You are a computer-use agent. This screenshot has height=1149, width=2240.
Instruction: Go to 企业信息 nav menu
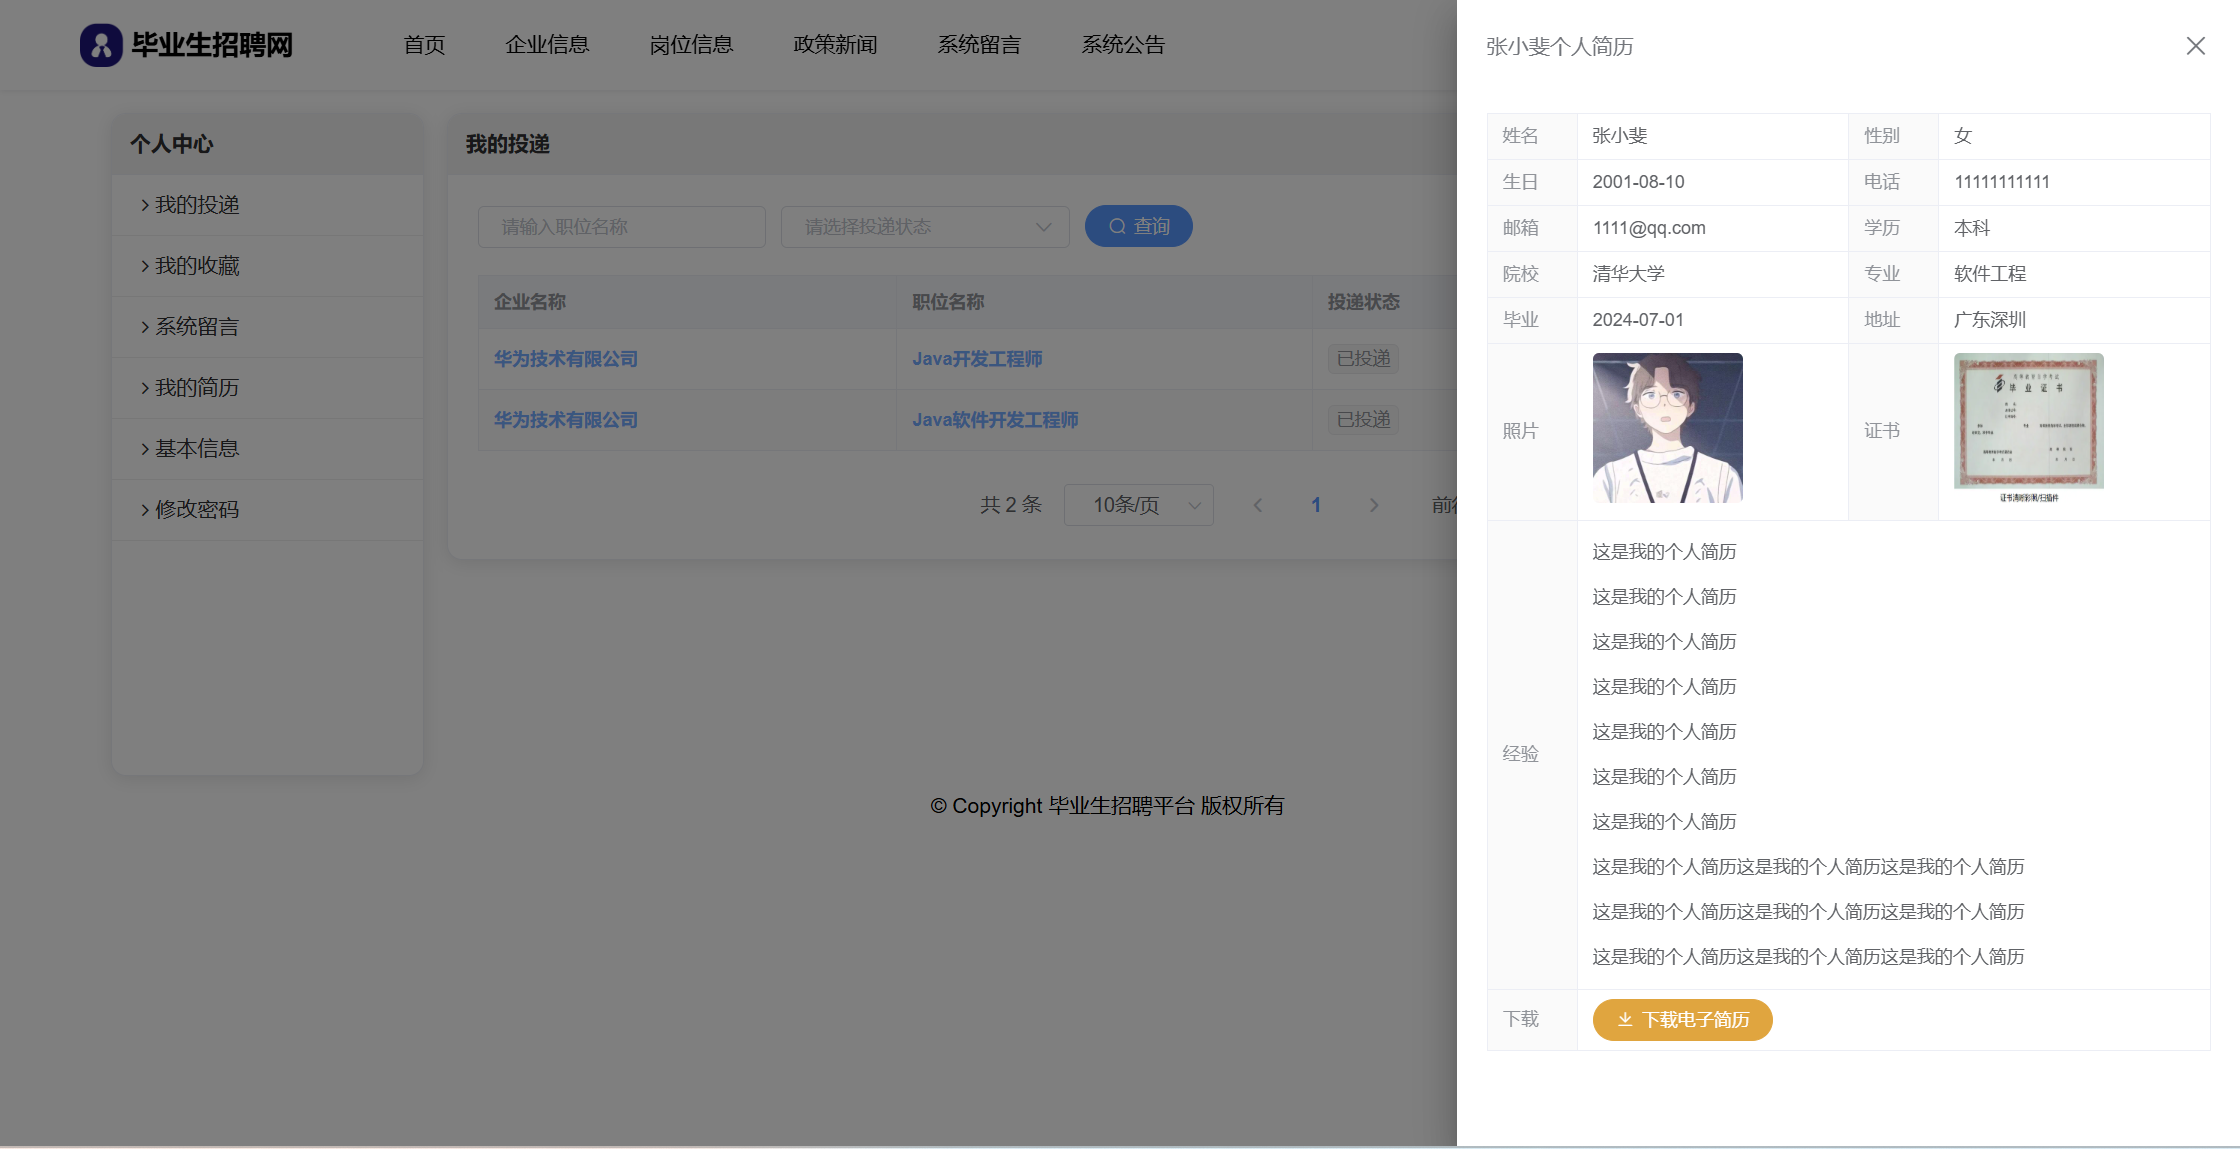pyautogui.click(x=547, y=45)
